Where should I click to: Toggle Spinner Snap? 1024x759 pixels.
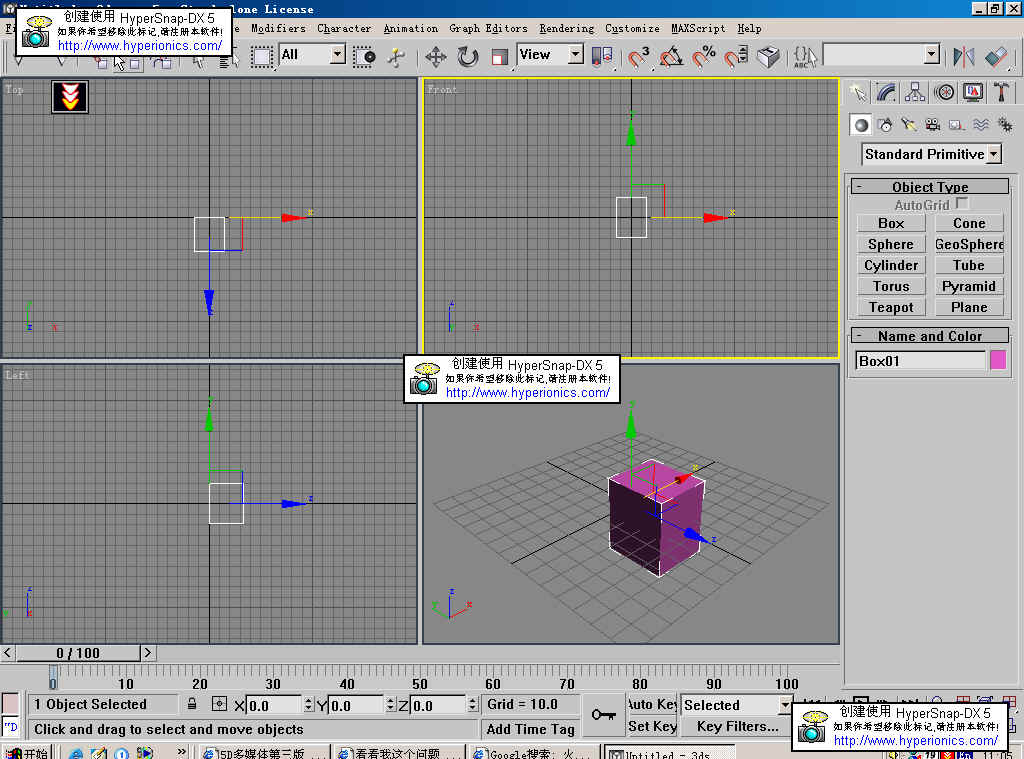pyautogui.click(x=737, y=57)
